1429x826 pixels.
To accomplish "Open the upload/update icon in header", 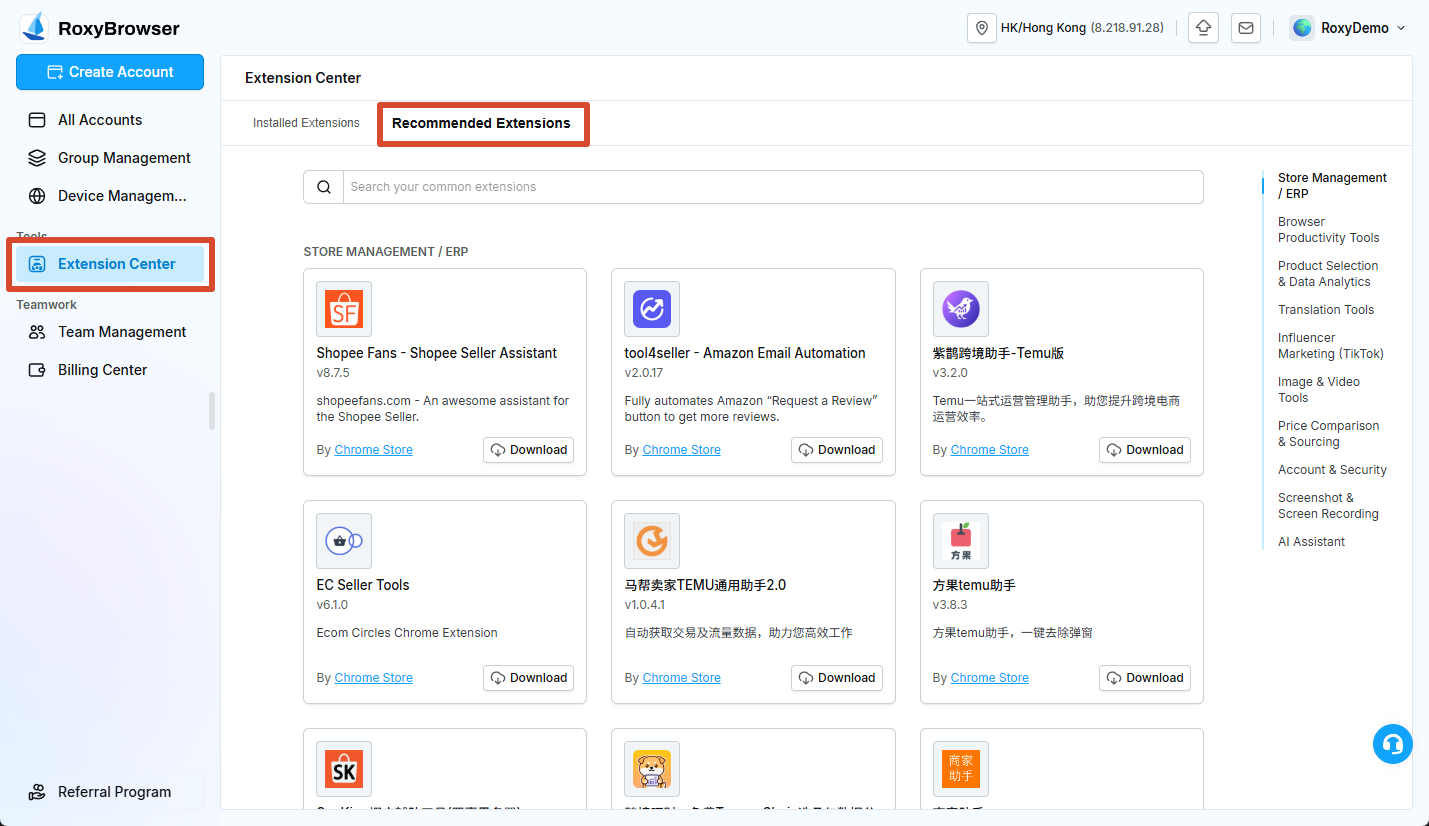I will click(x=1203, y=28).
